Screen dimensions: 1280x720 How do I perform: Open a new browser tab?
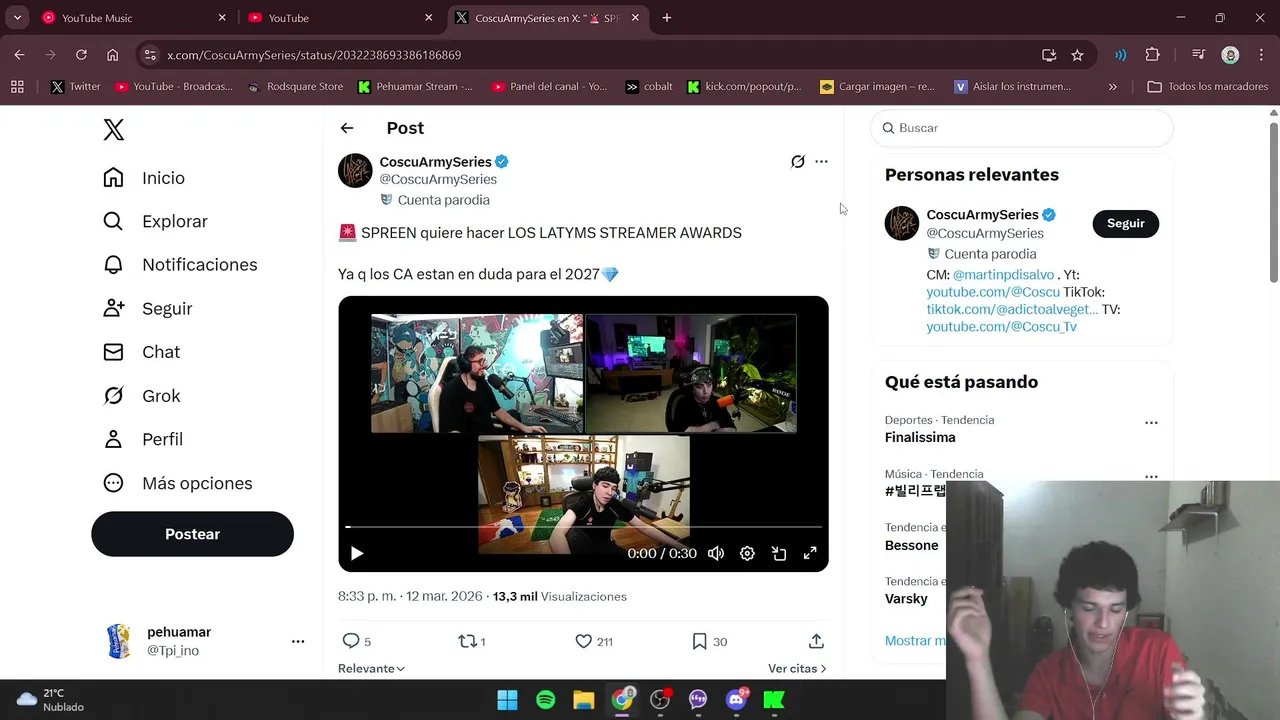(x=667, y=18)
